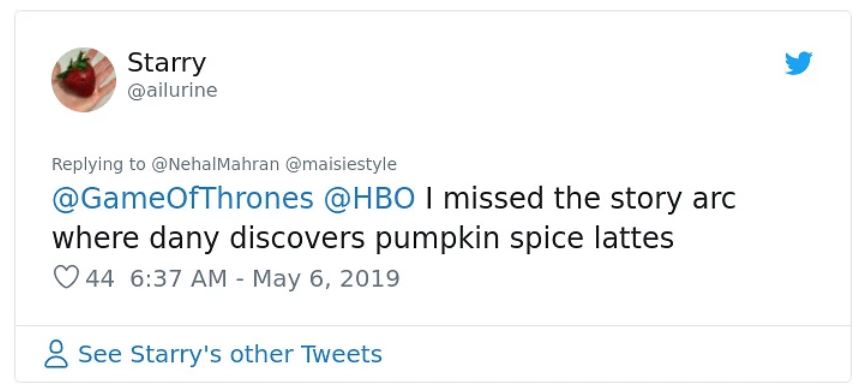Click the 'I missed the story arc' text
858x389 pixels.
click(580, 199)
